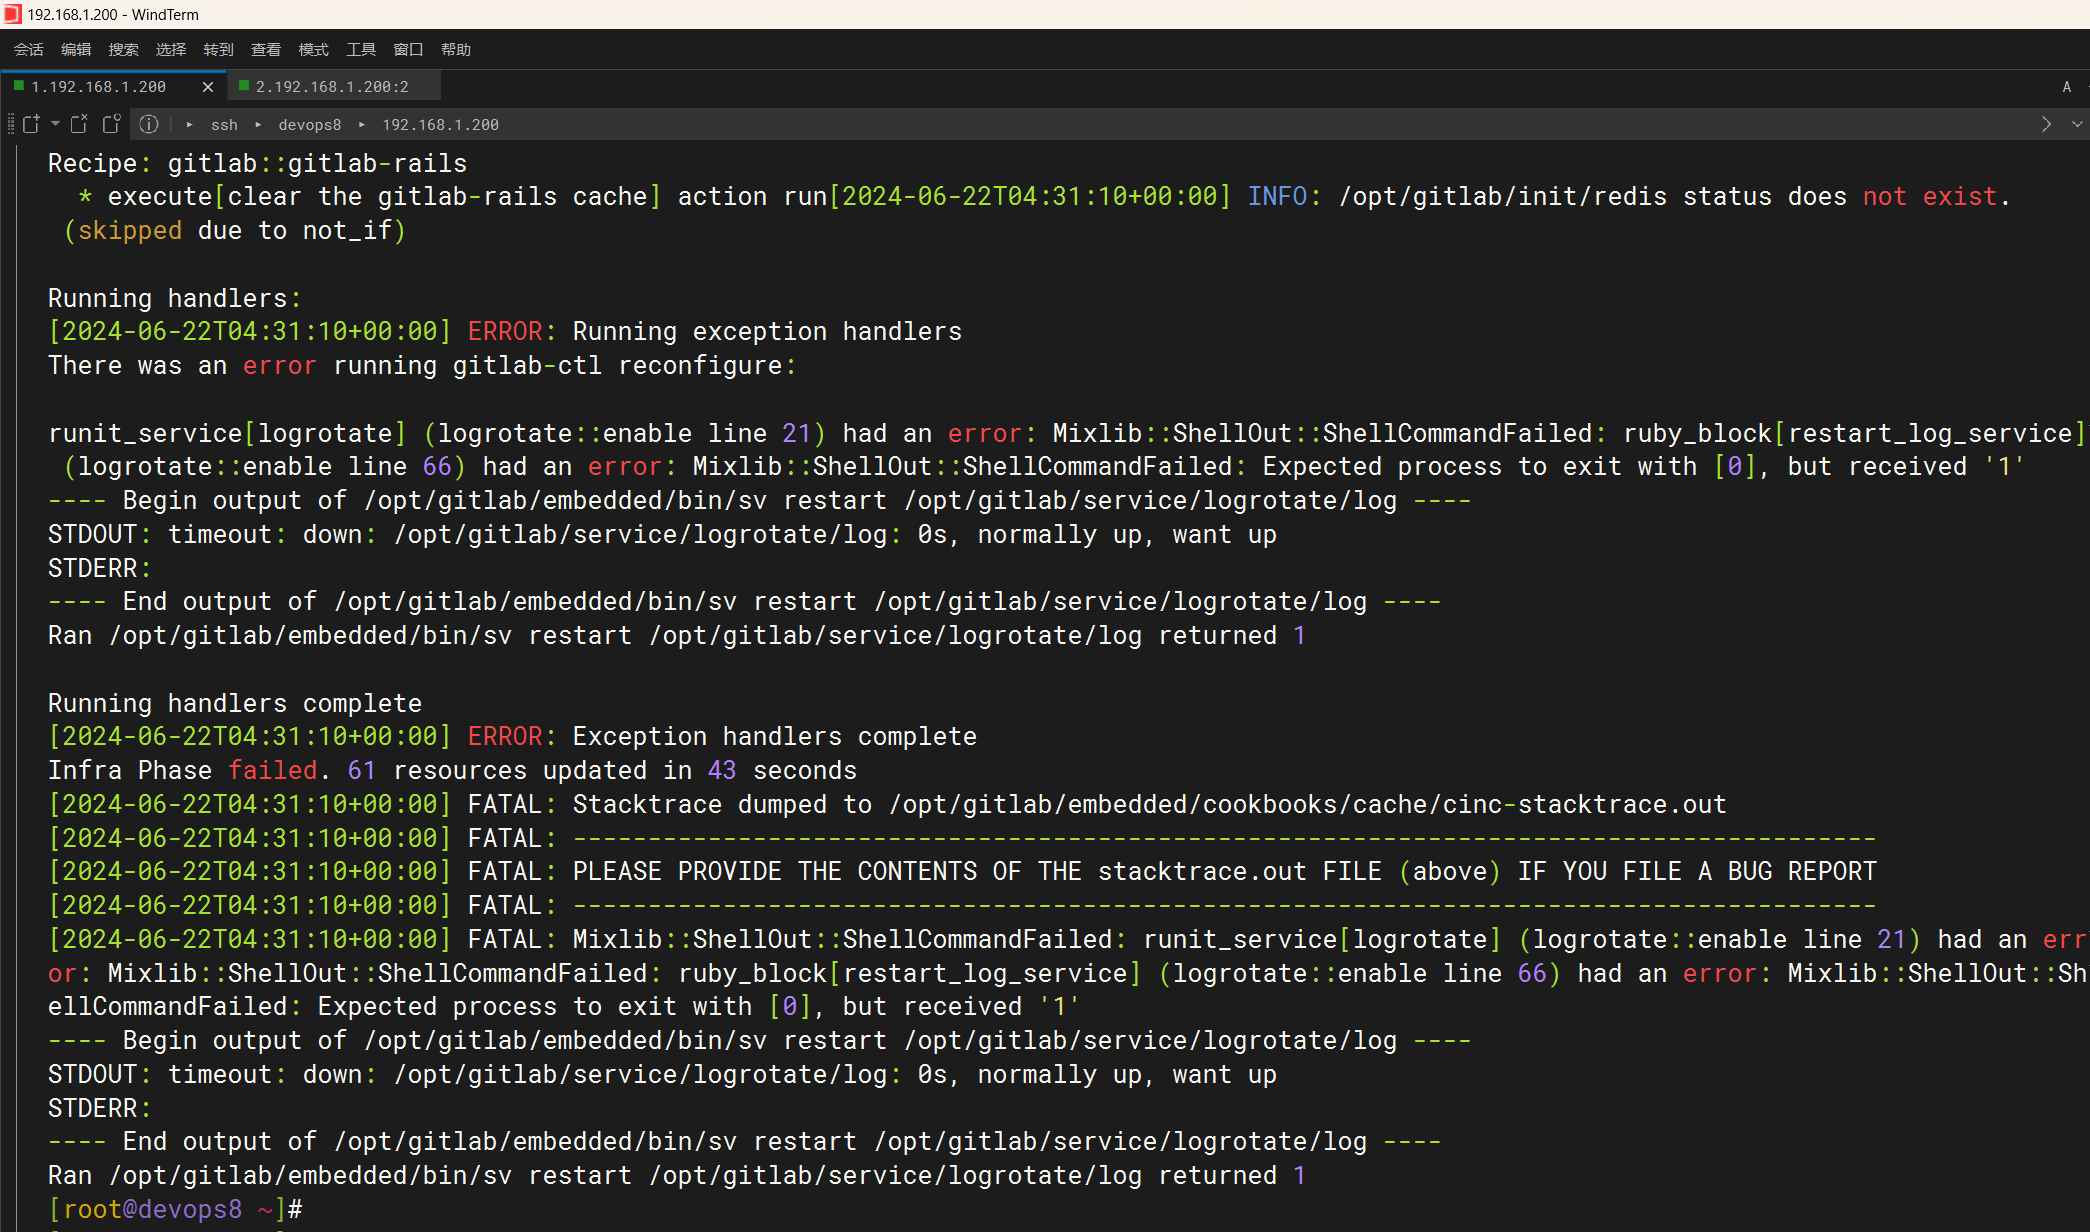Click the green status square on tab 2
The width and height of the screenshot is (2090, 1232).
(243, 86)
